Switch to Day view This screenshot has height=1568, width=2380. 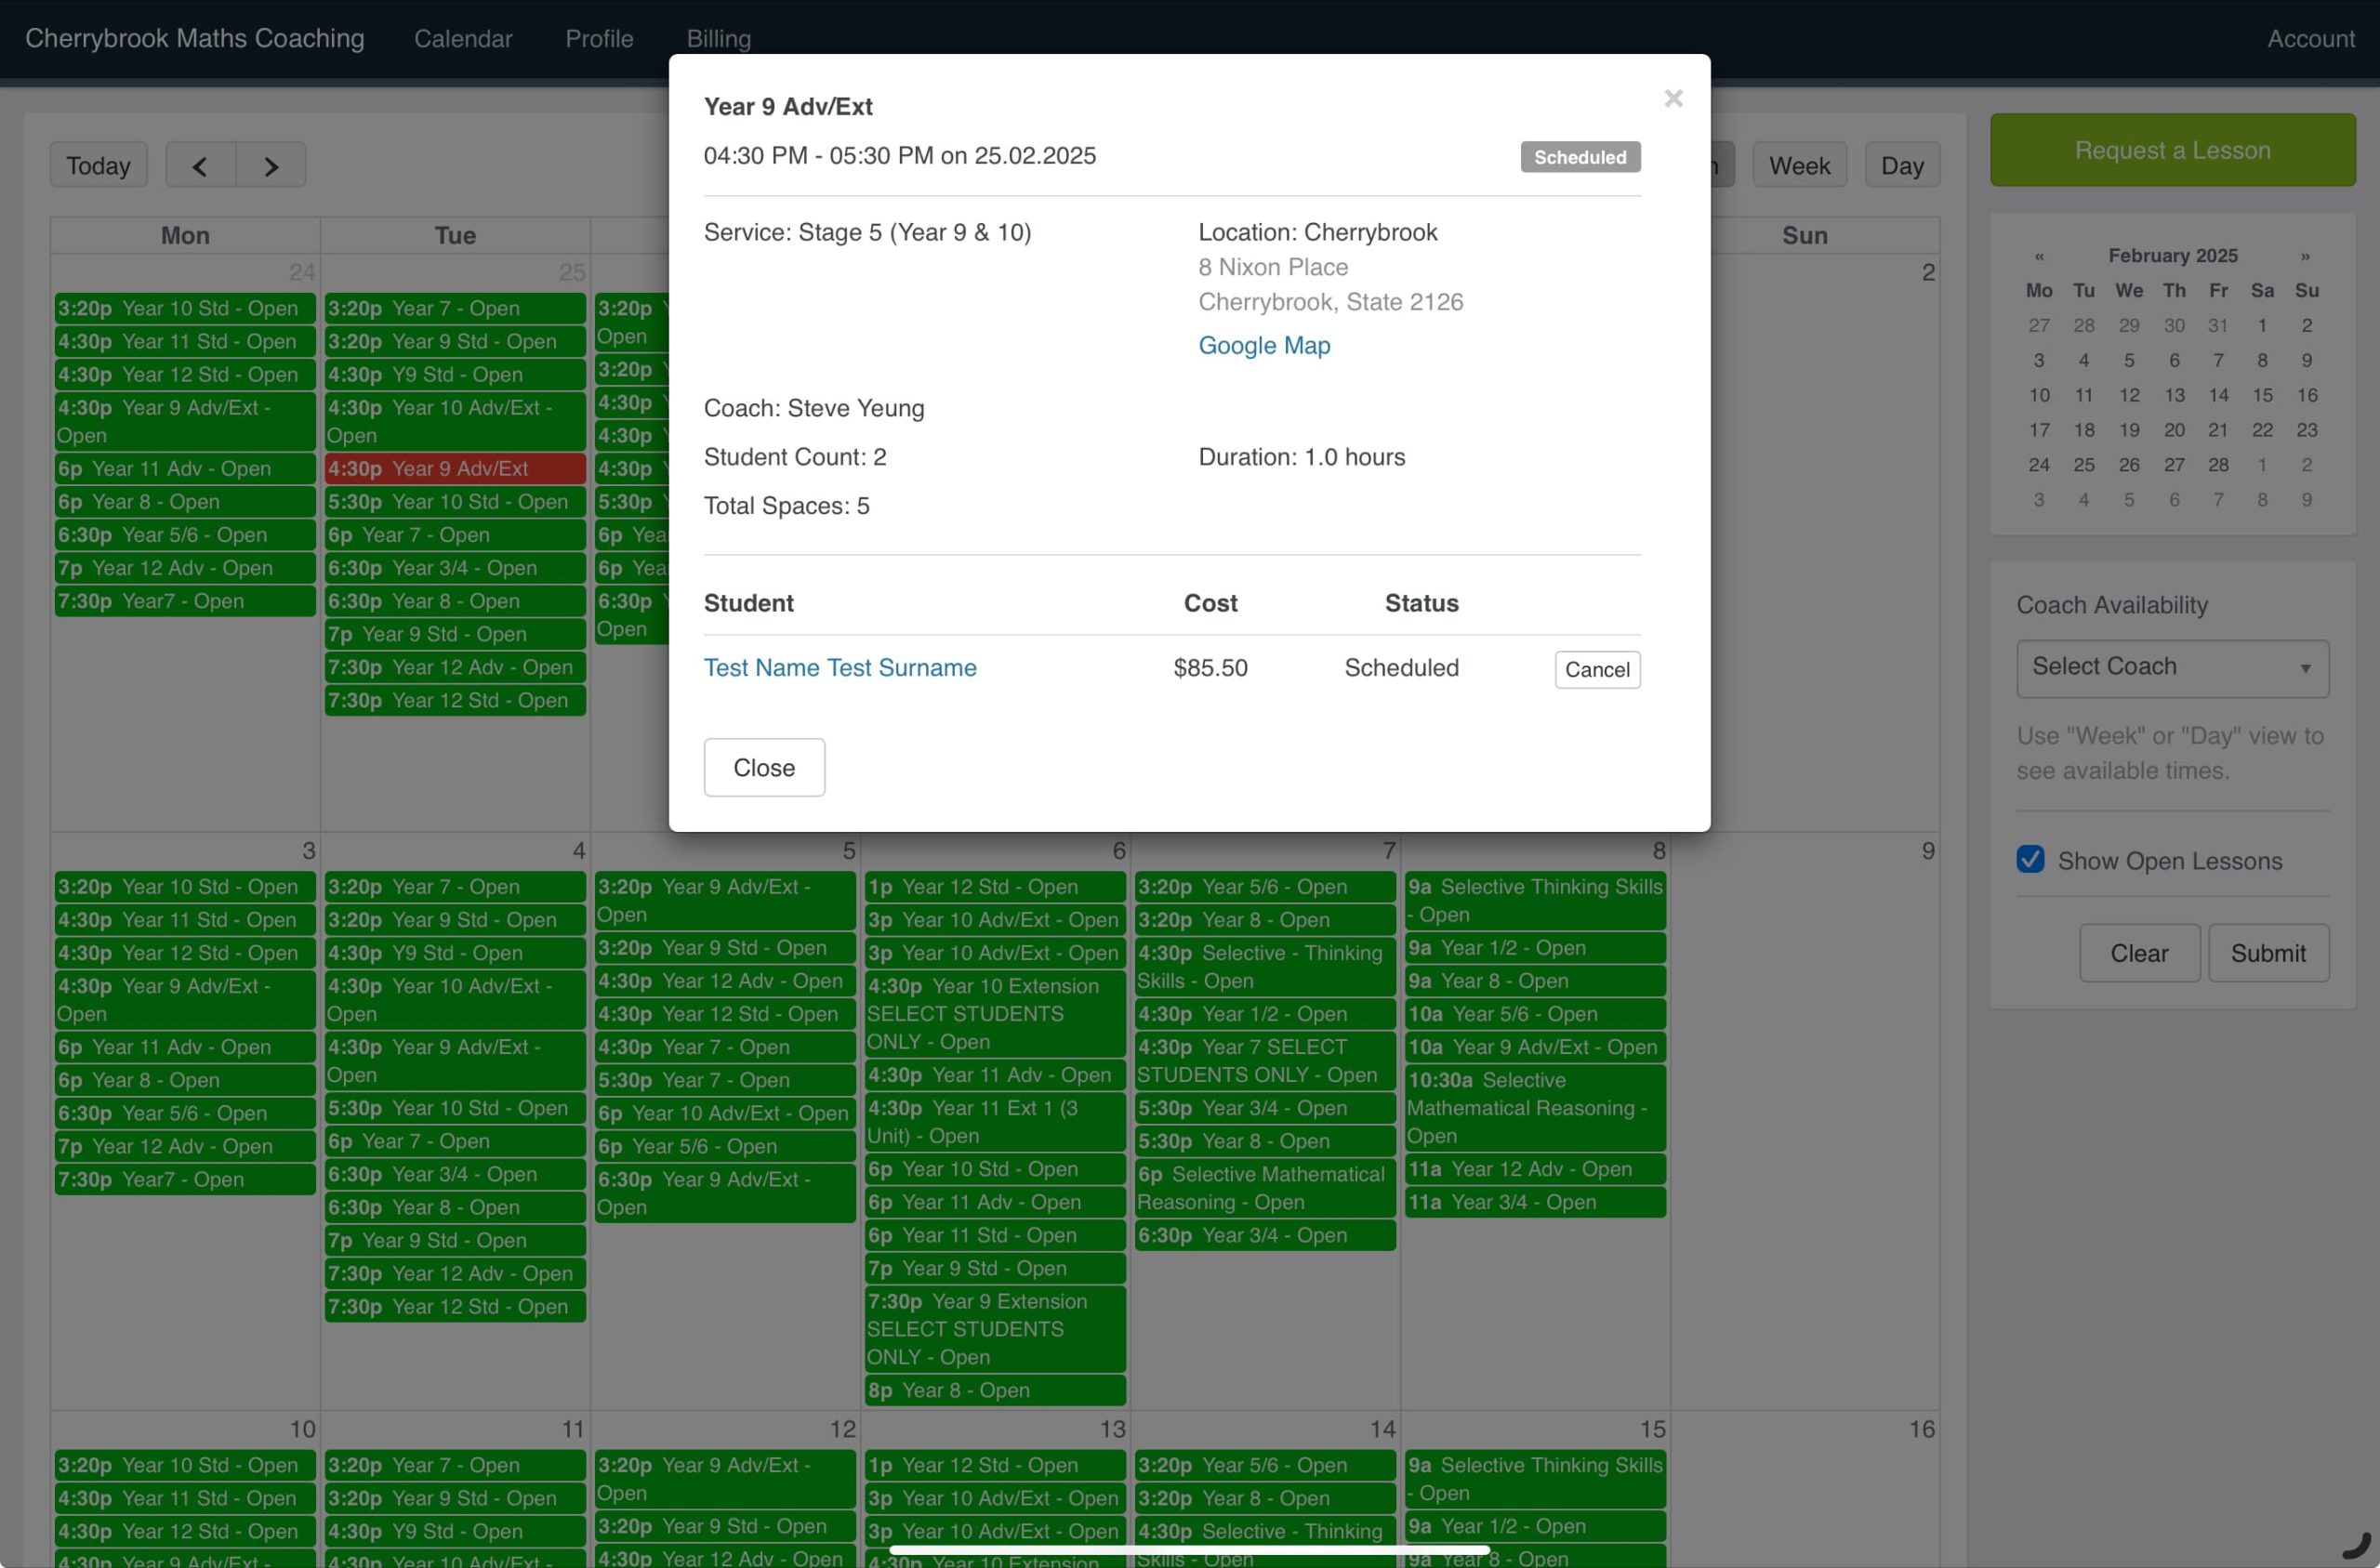pyautogui.click(x=1901, y=166)
